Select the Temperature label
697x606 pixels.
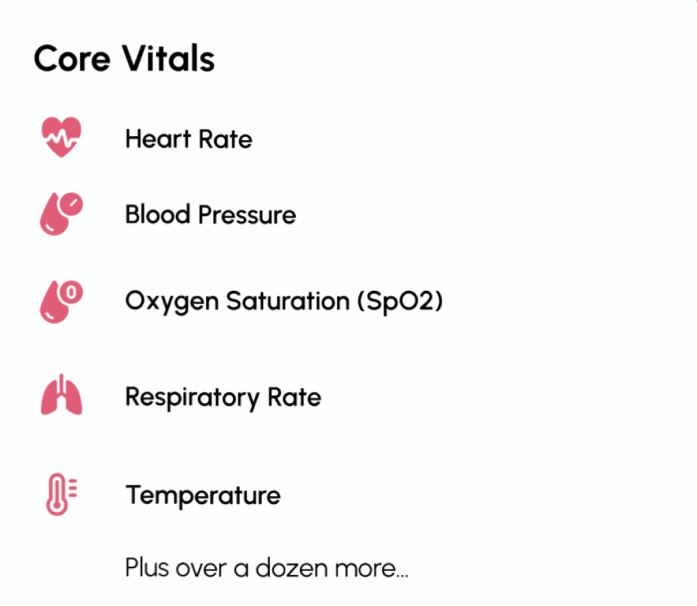[x=203, y=495]
